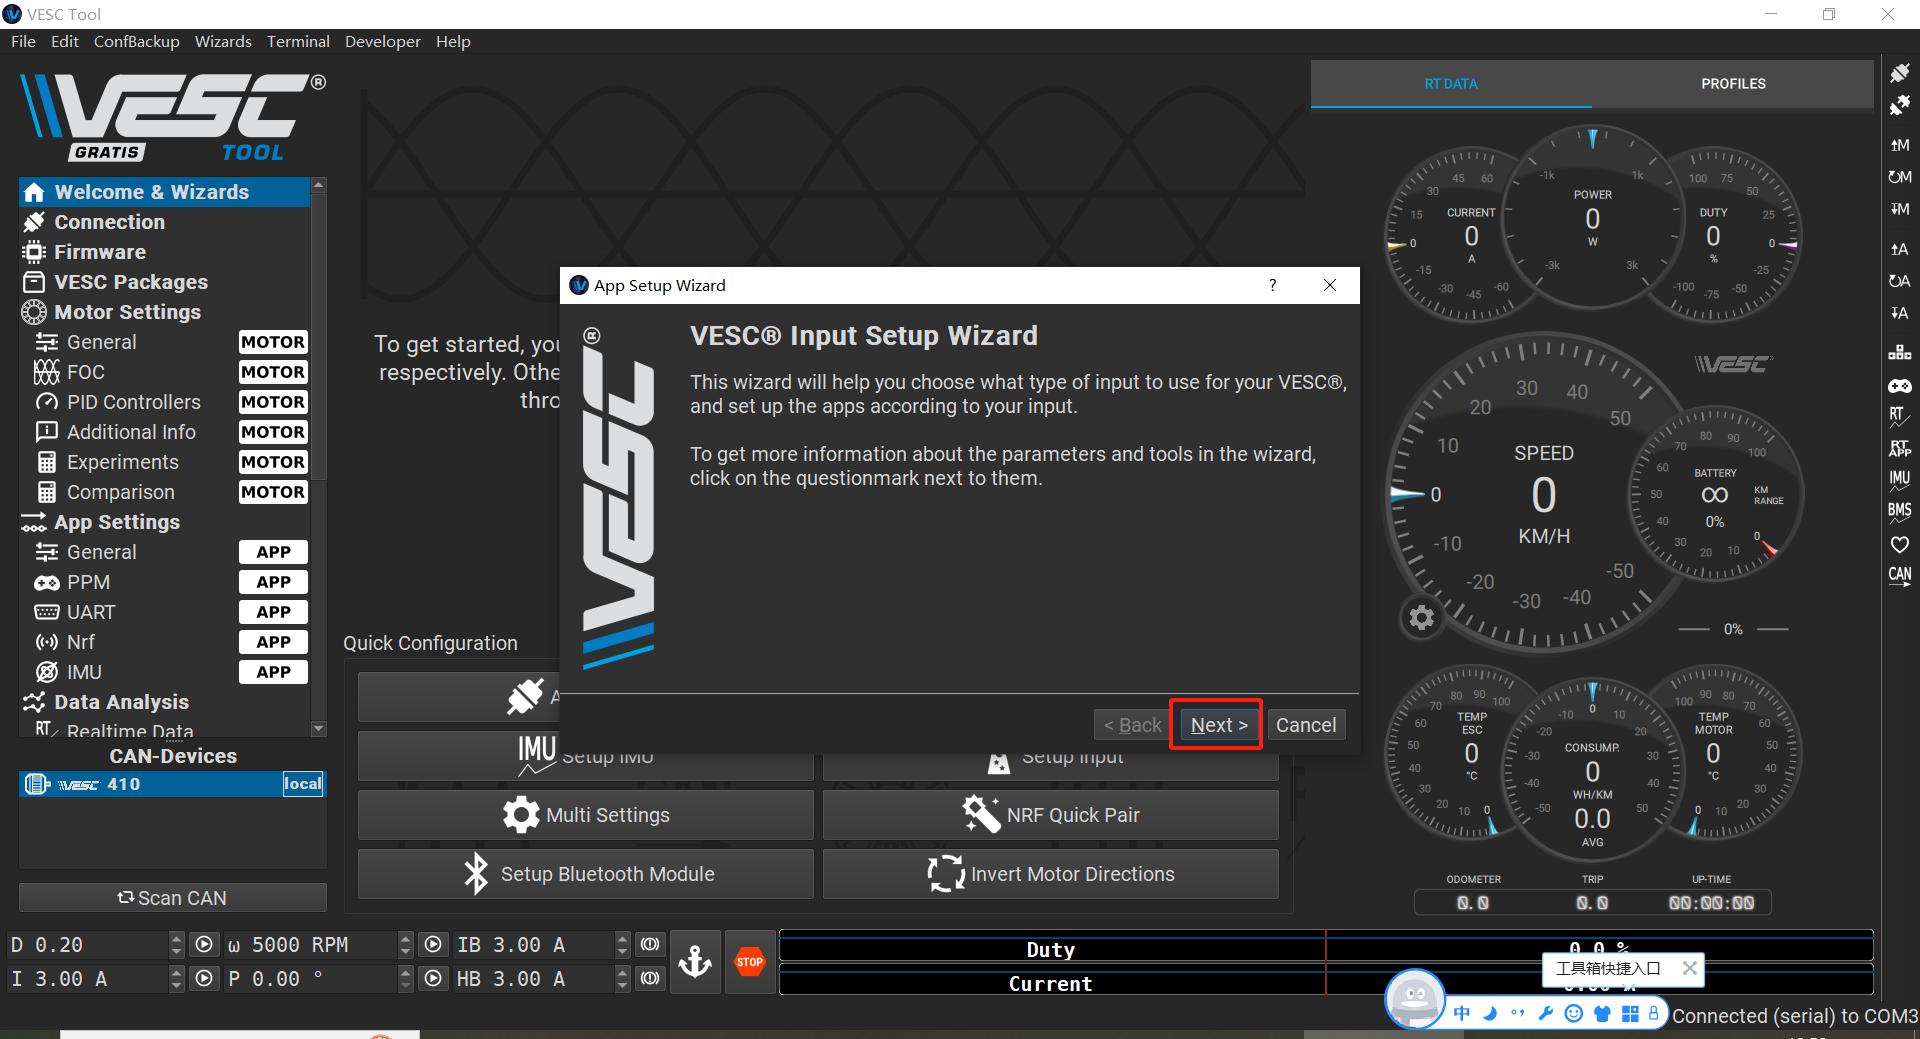Image resolution: width=1920 pixels, height=1039 pixels.
Task: Open the Wizards menu
Action: 223,41
